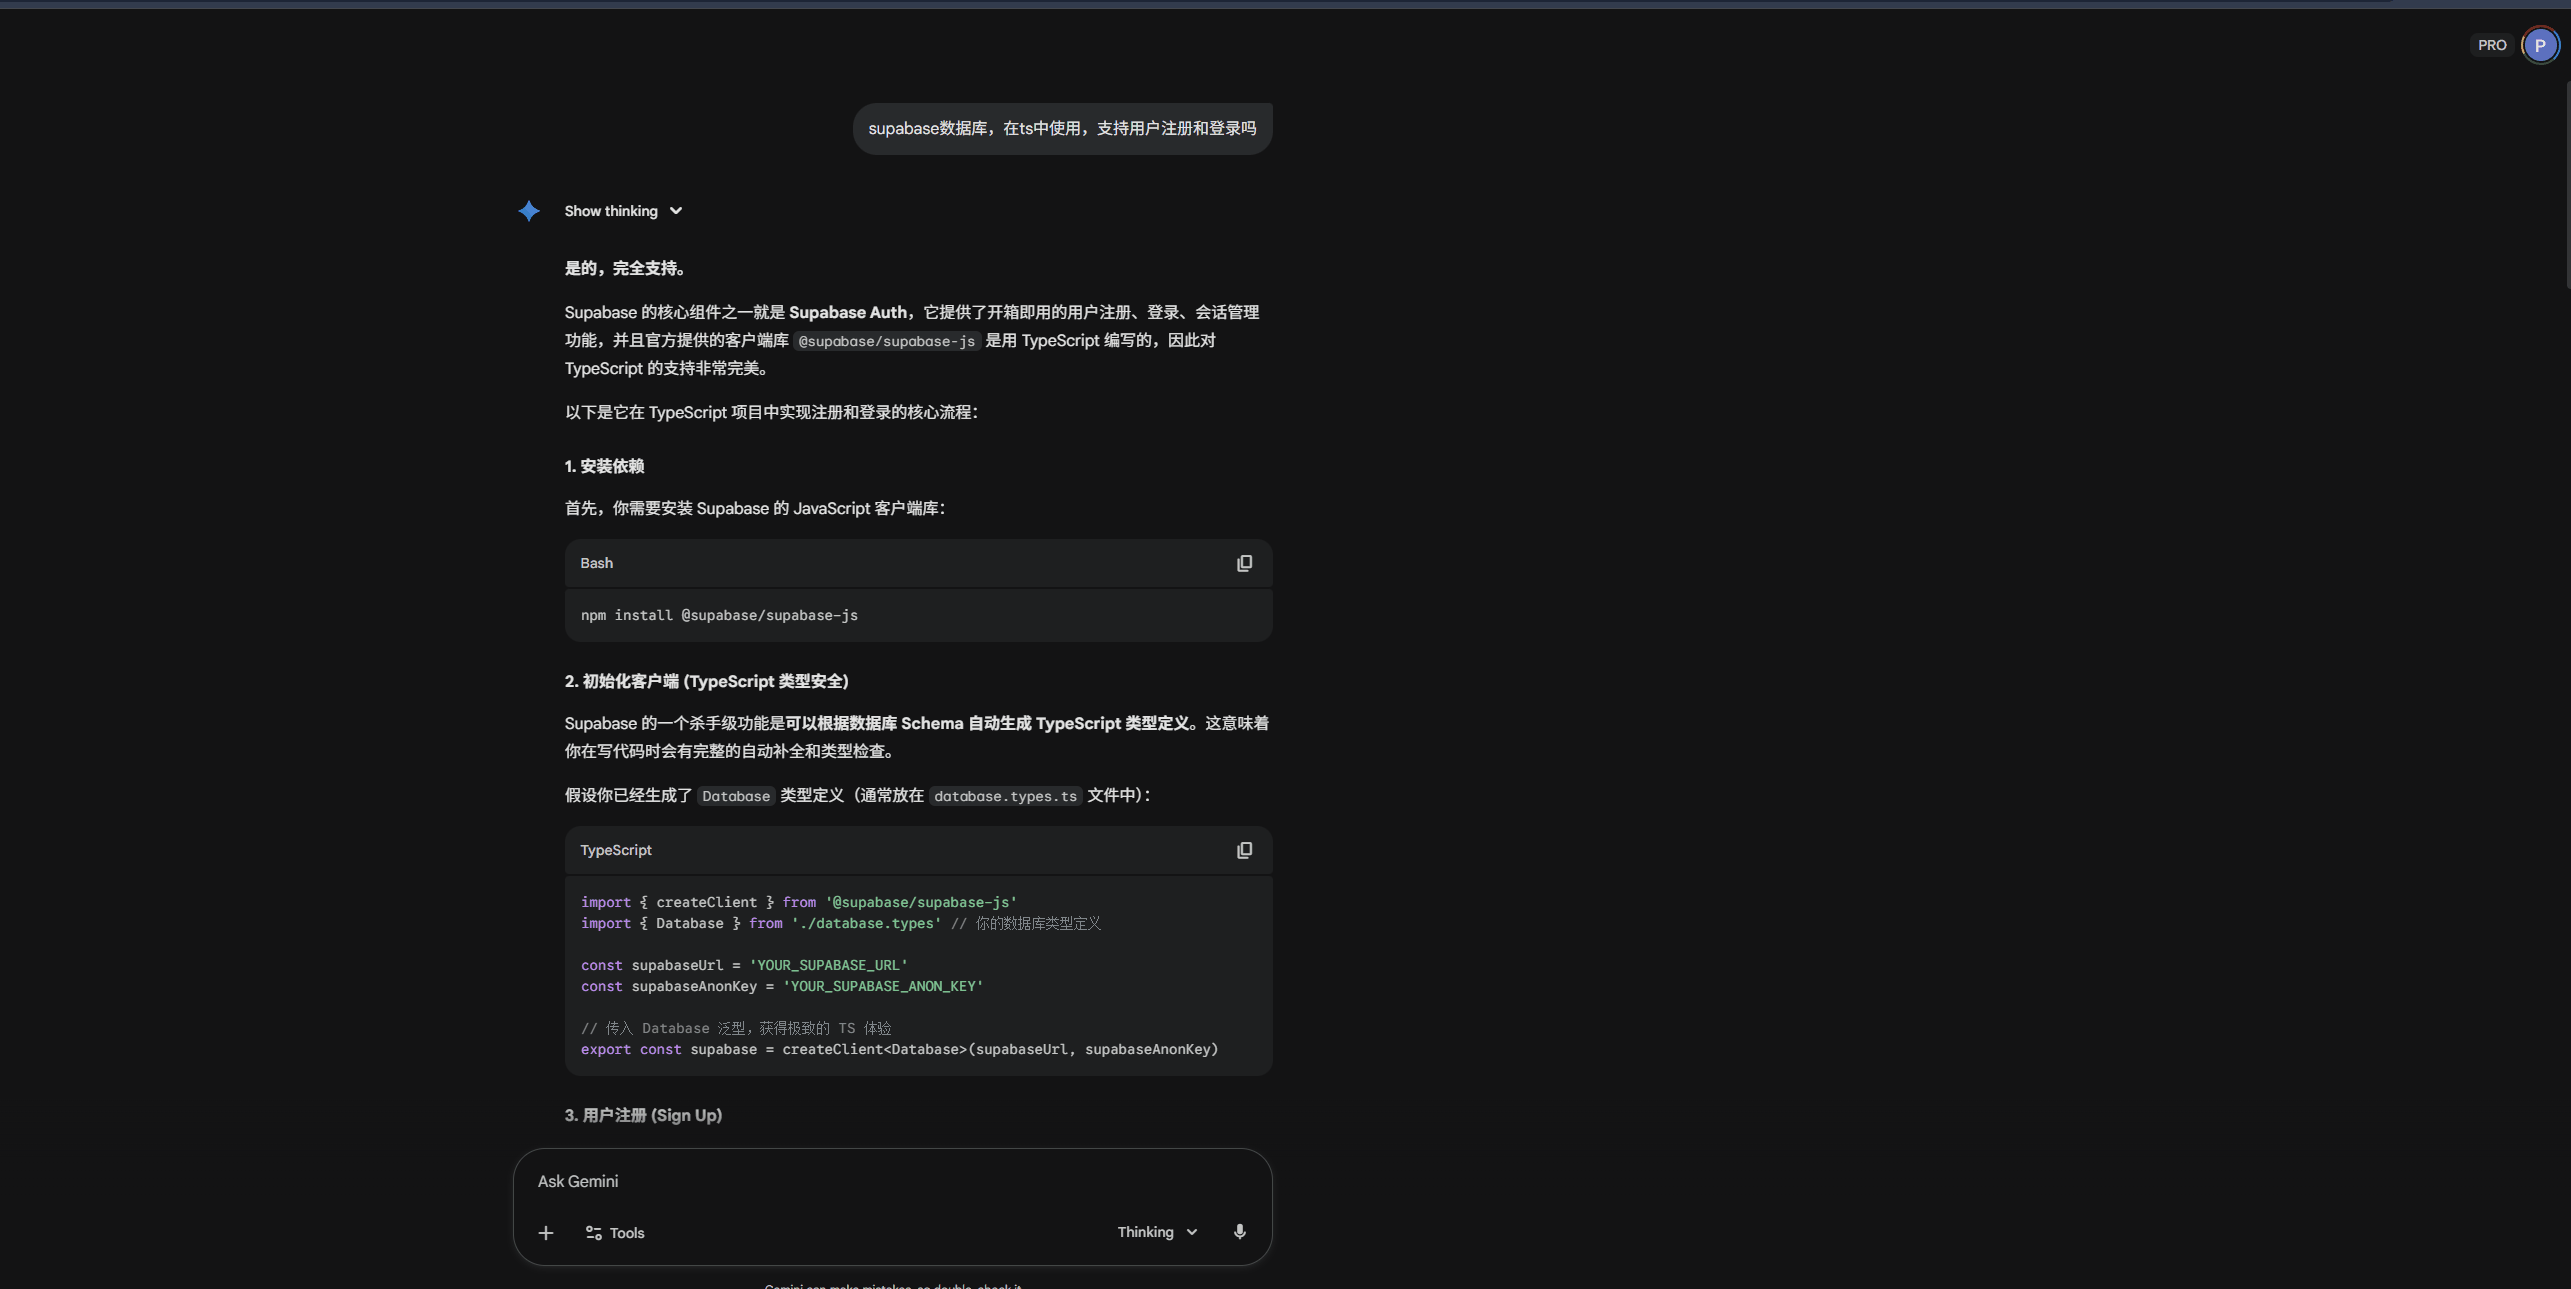Screen dimensions: 2571x1289
Task: Click the TypeScript code block label
Action: coord(616,851)
